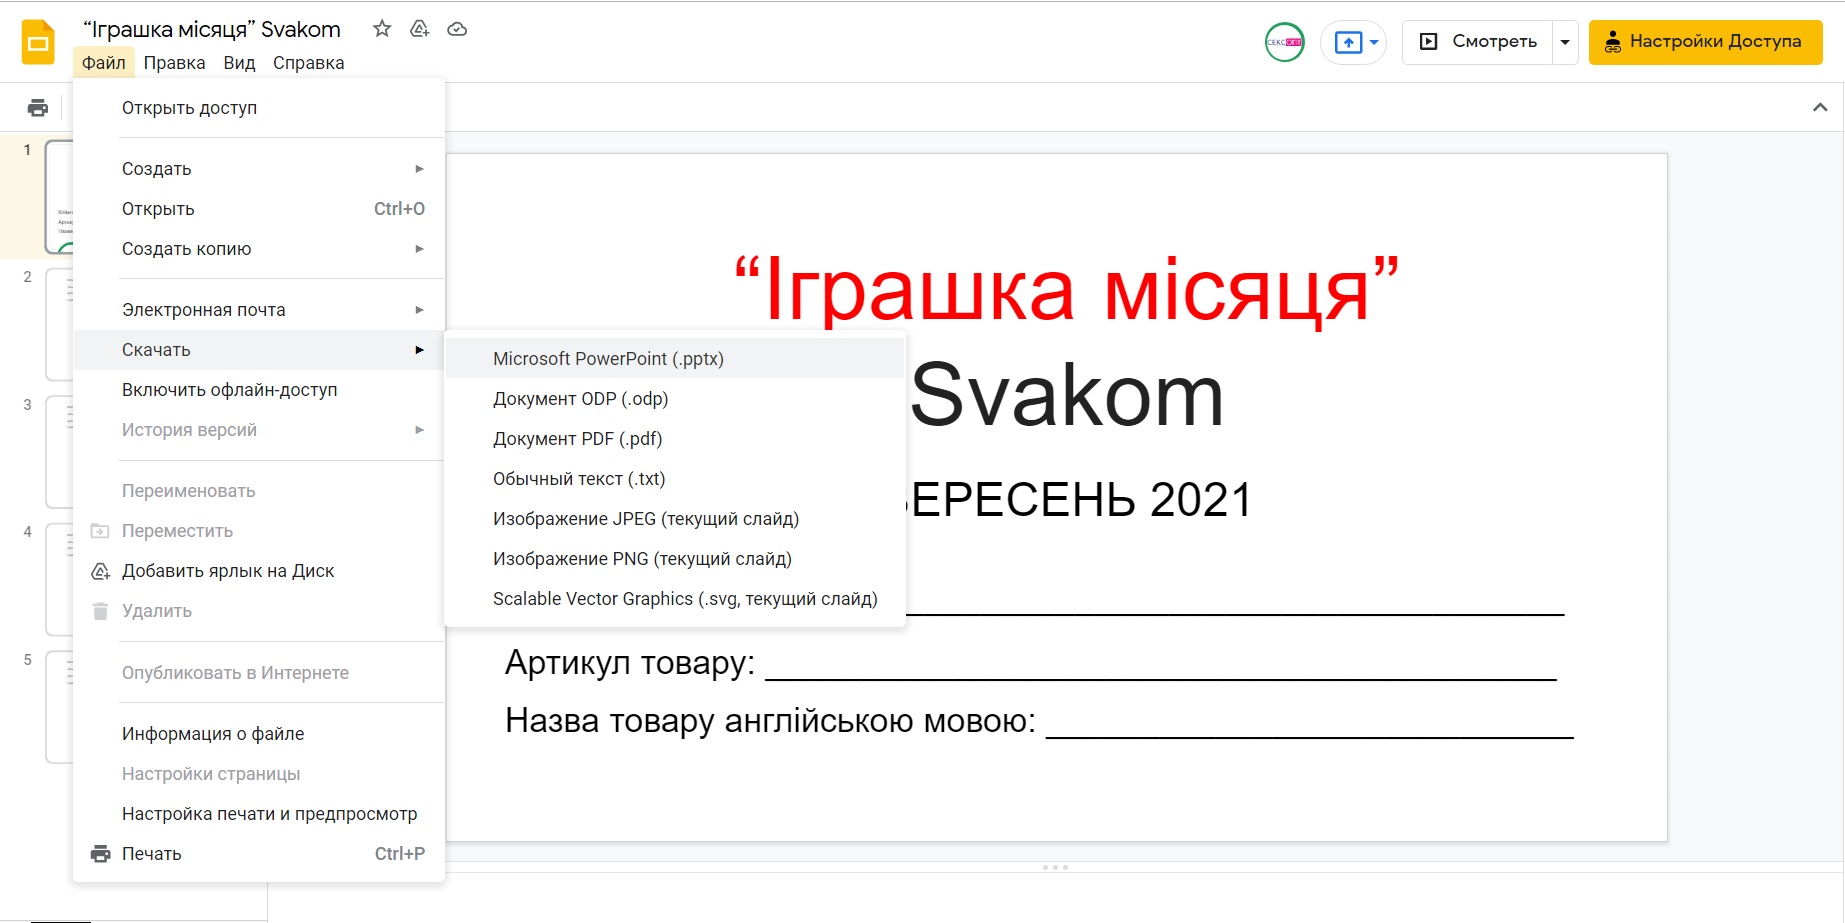Collapse the toolbar with the up chevron
The height and width of the screenshot is (923, 1845).
tap(1819, 108)
